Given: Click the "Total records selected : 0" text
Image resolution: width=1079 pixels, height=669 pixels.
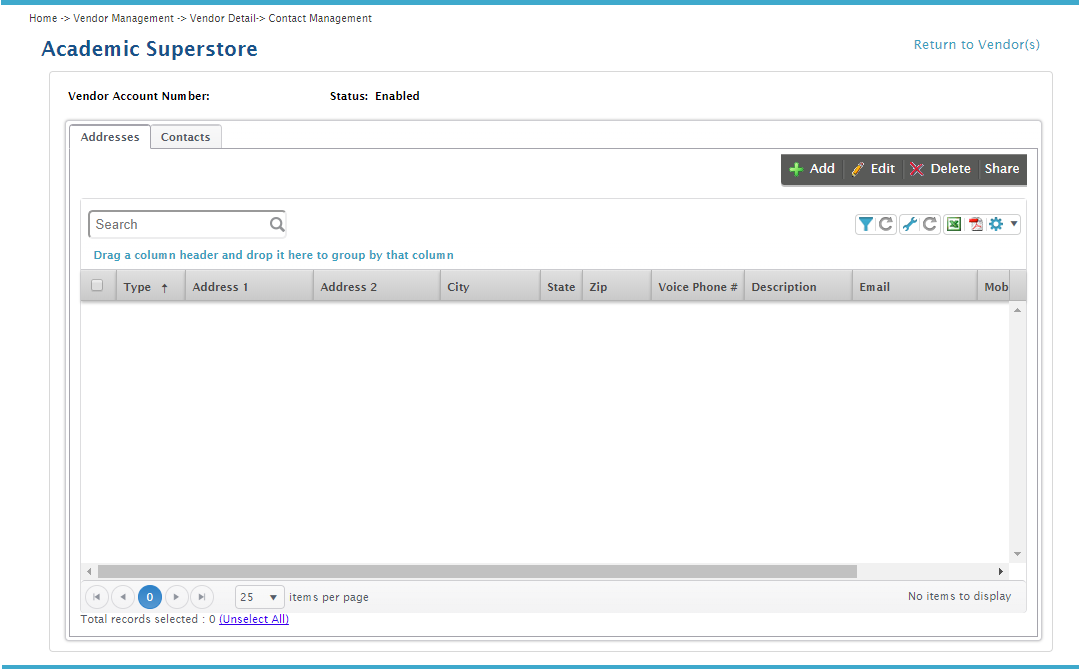Looking at the screenshot, I should click(x=148, y=619).
